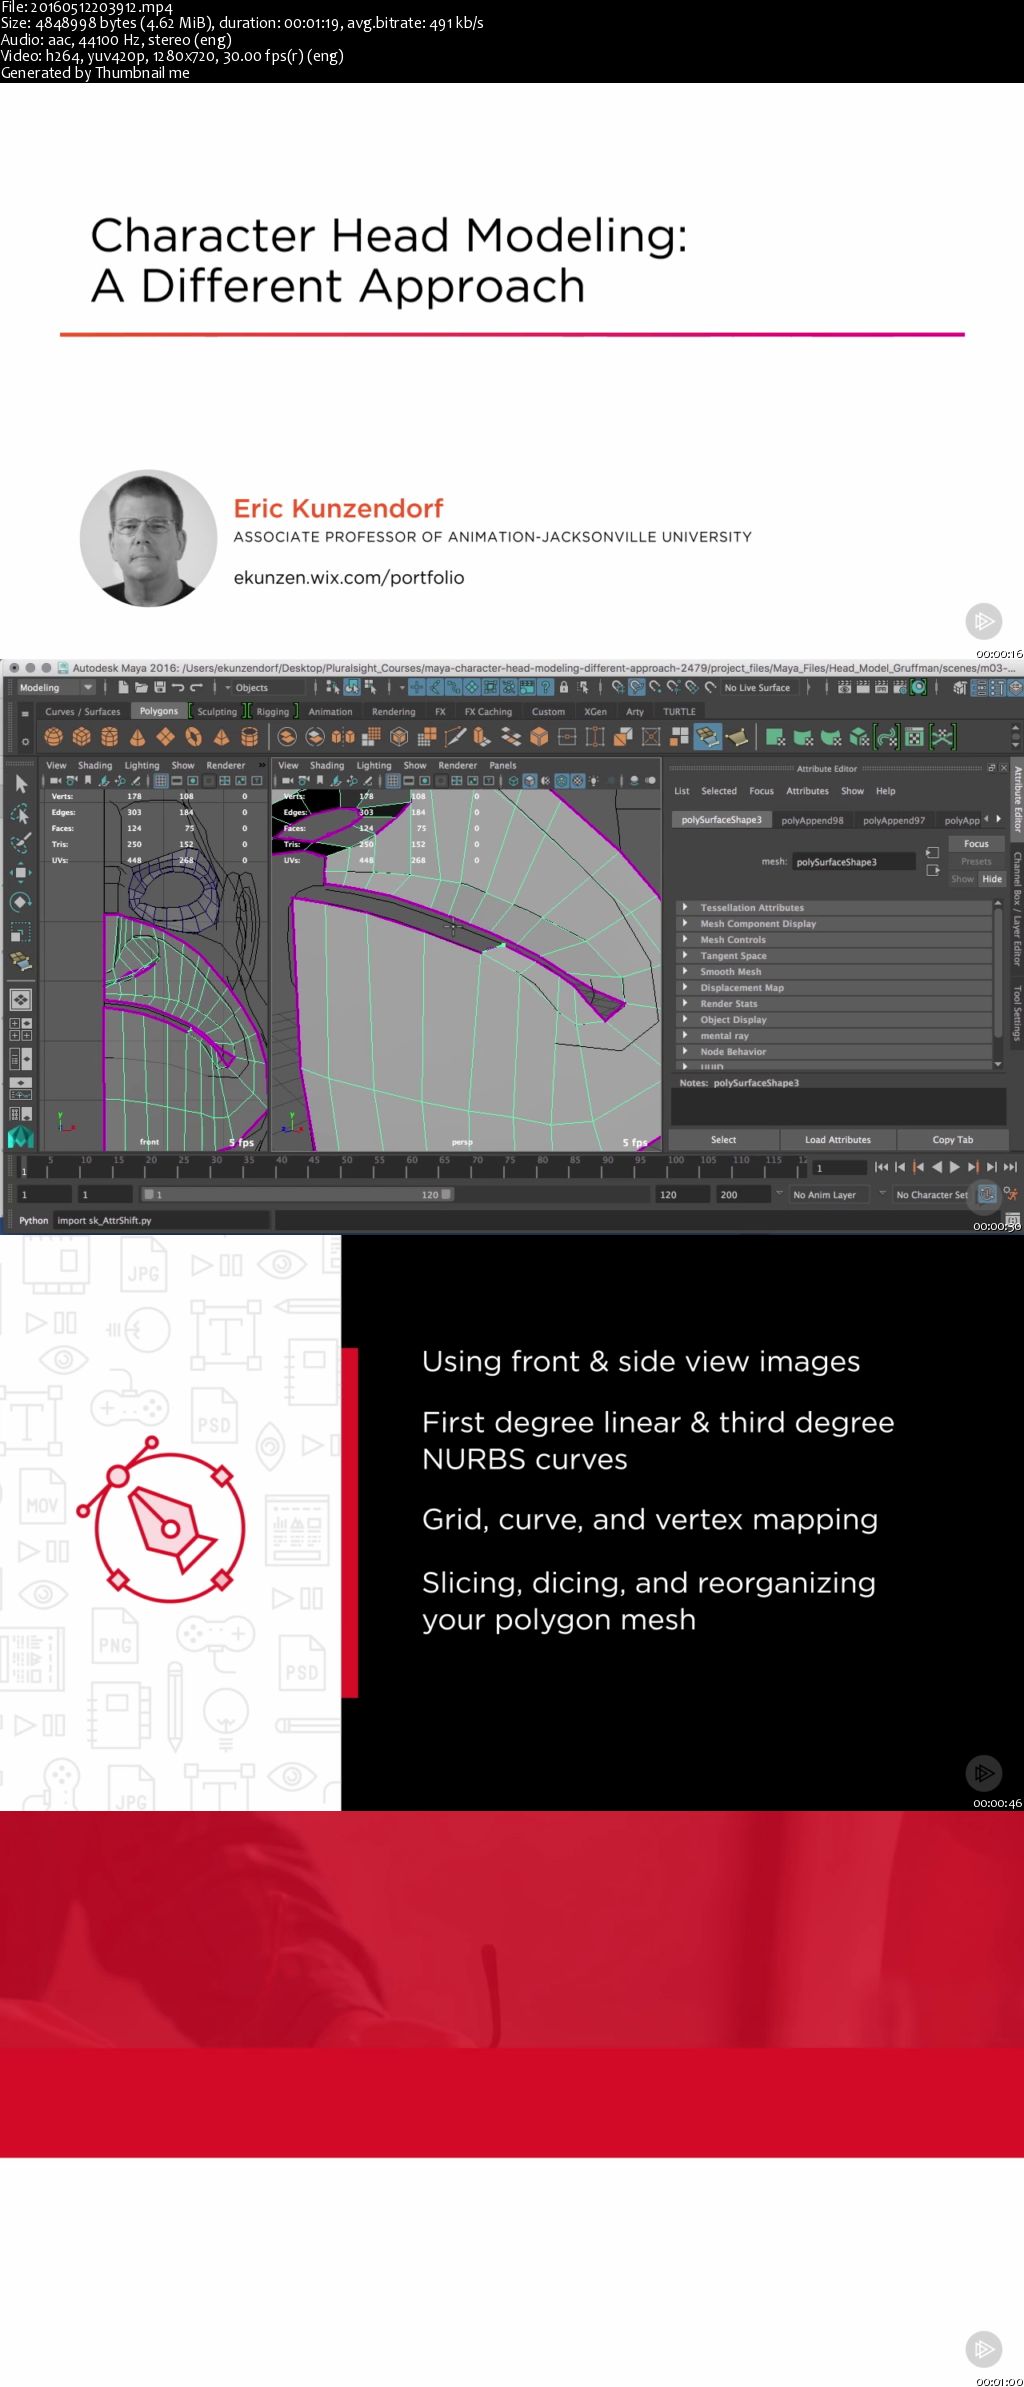Click the input connection icon beside mesh field
The width and height of the screenshot is (1024, 2387).
932,853
